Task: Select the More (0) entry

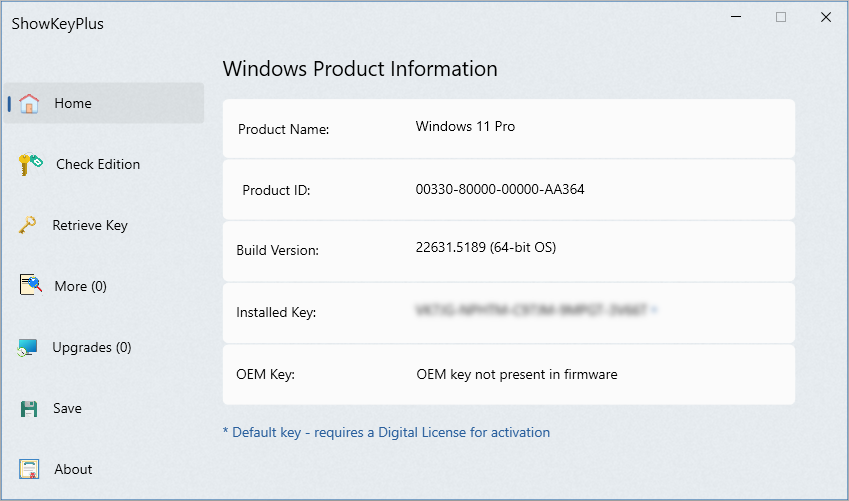Action: (80, 286)
